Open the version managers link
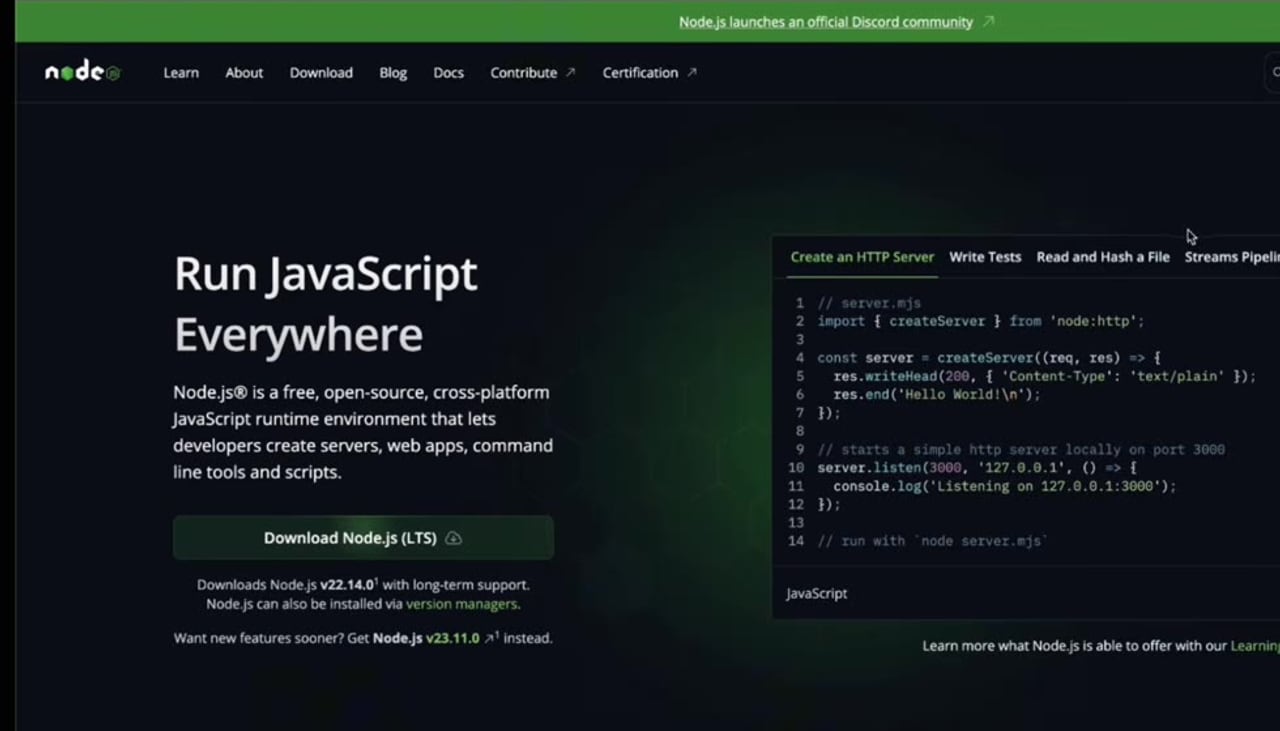Screen dimensions: 1280x731 click(463, 604)
